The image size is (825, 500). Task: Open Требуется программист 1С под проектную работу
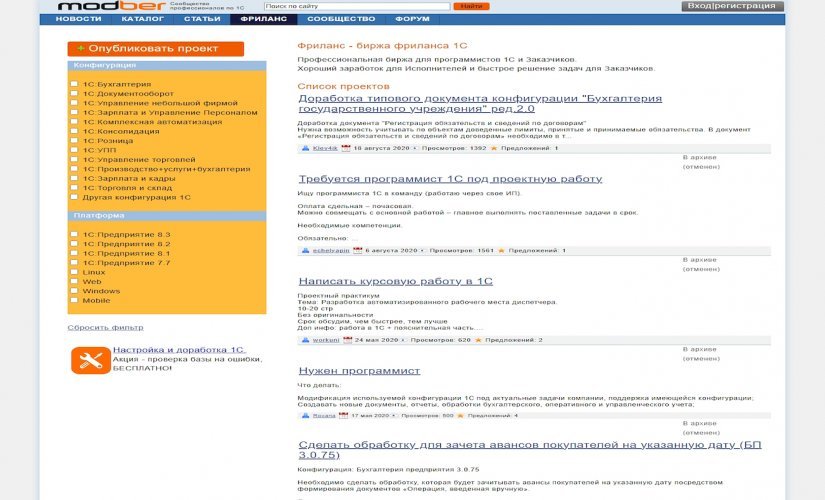(450, 179)
